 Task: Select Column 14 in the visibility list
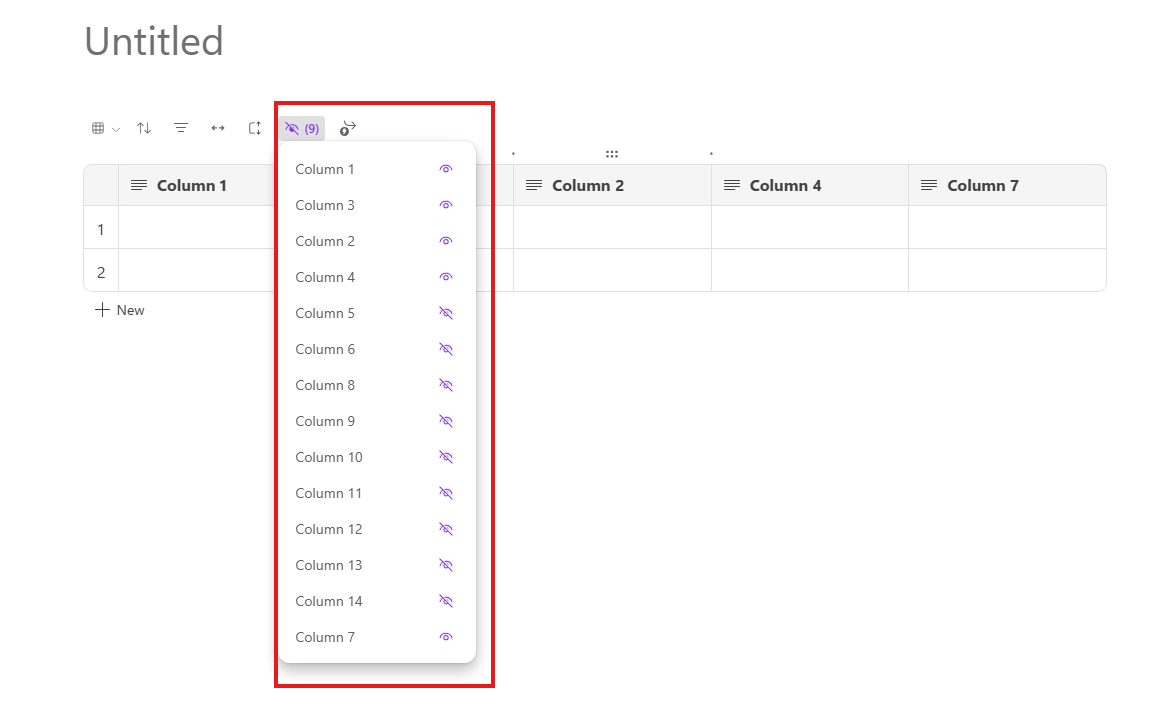329,601
